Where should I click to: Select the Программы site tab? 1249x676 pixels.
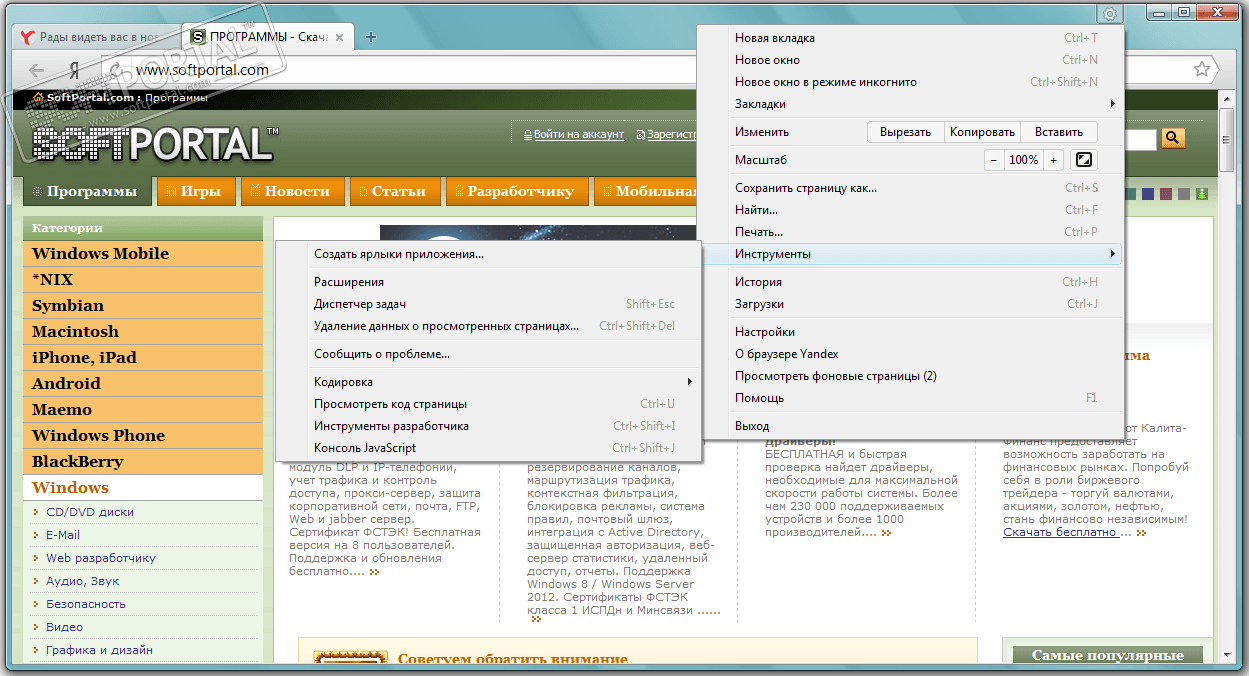(86, 191)
